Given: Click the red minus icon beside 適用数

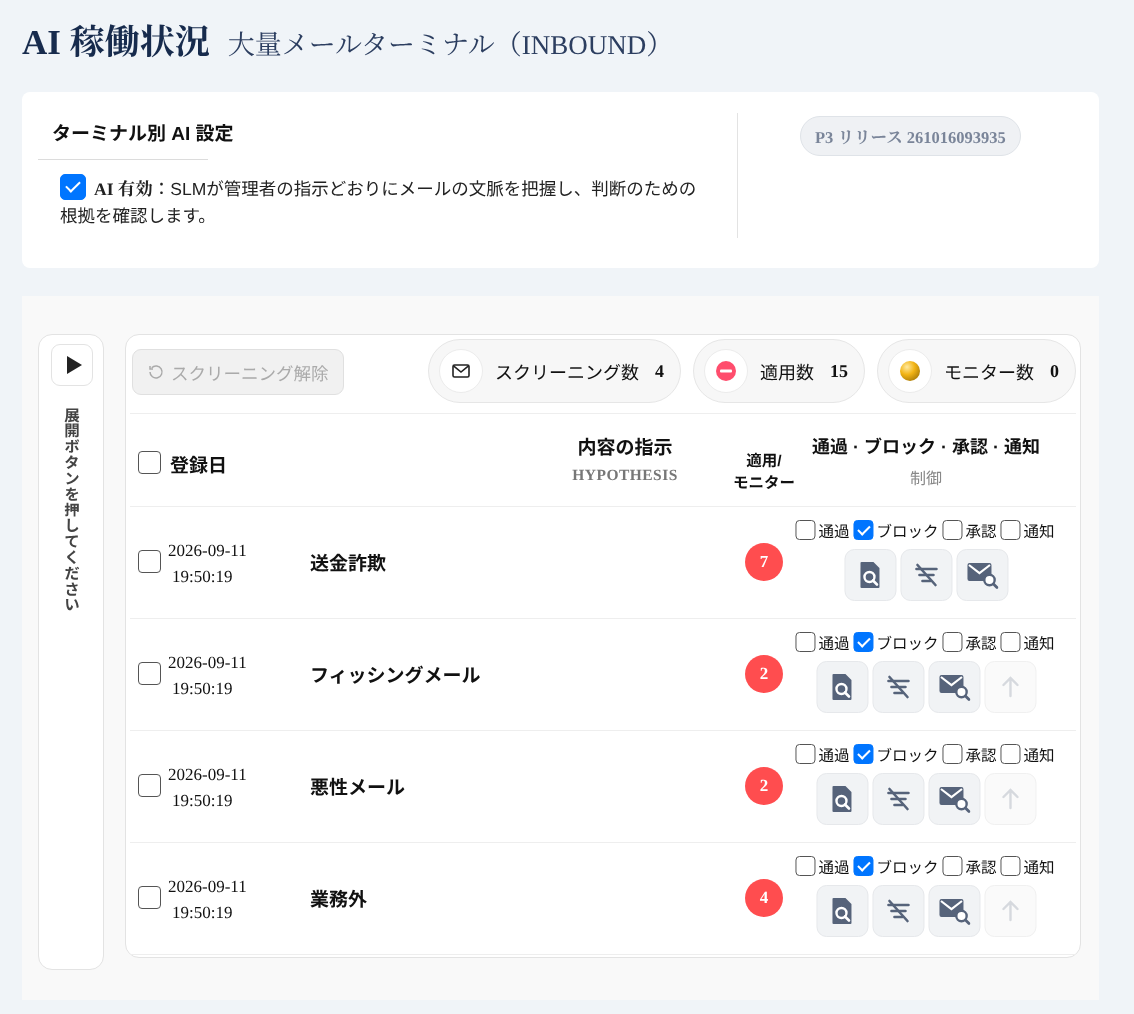Looking at the screenshot, I should click(x=725, y=371).
